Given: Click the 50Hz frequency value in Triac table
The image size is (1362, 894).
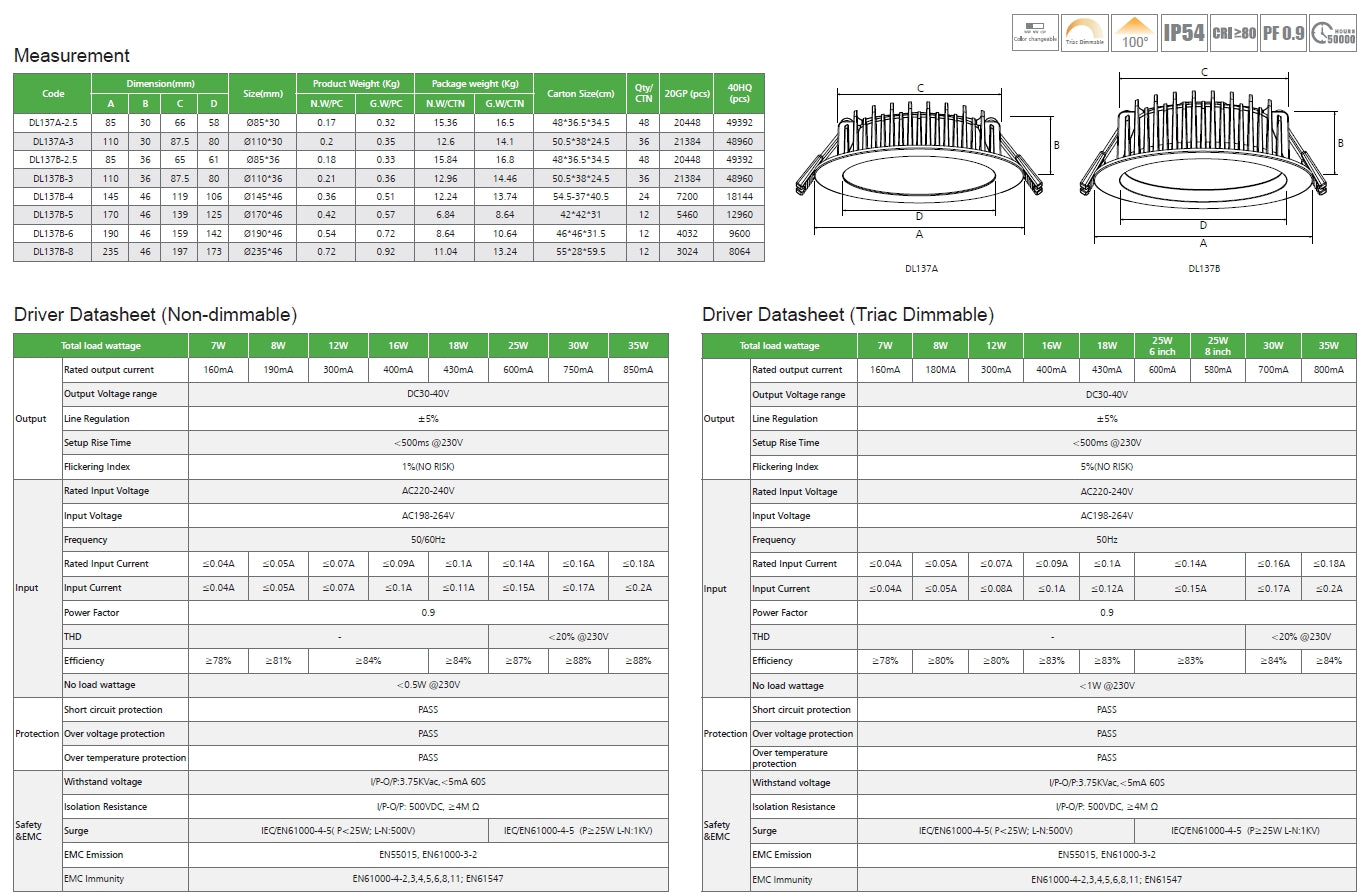Looking at the screenshot, I should 1107,540.
